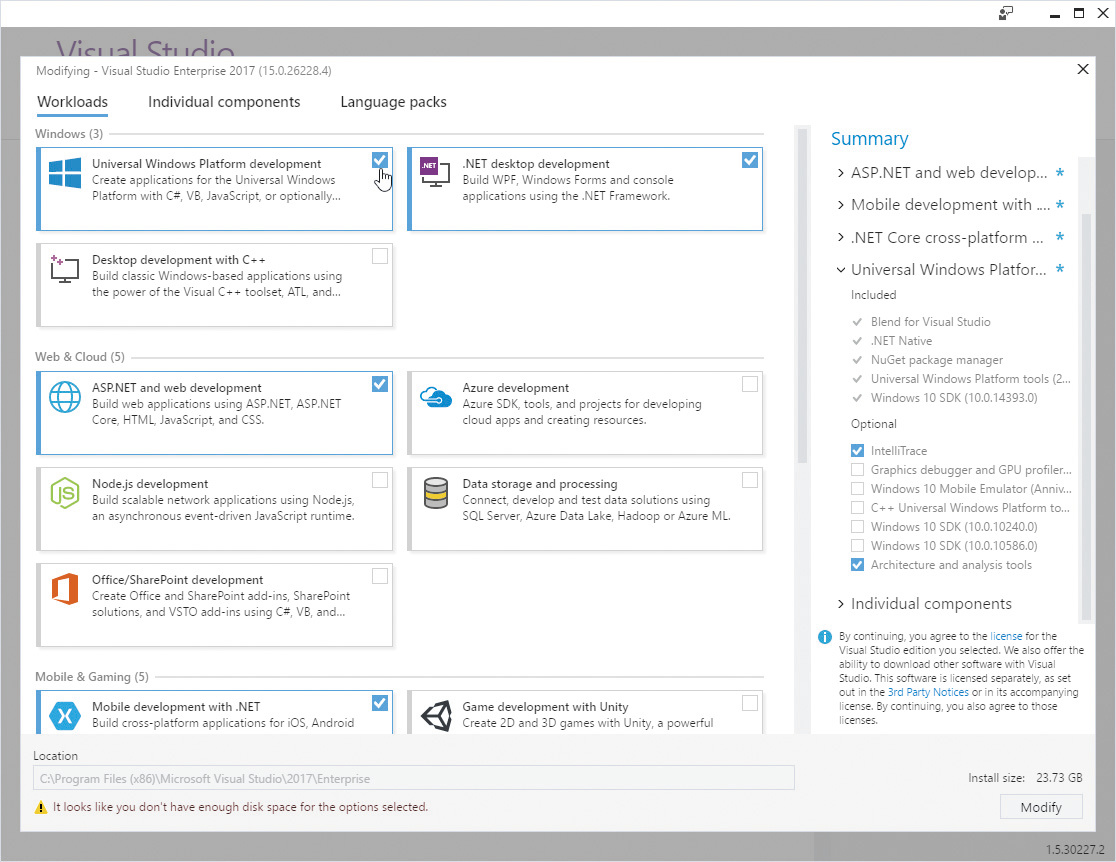1116x862 pixels.
Task: Click the Azure development cloud icon
Action: click(435, 397)
